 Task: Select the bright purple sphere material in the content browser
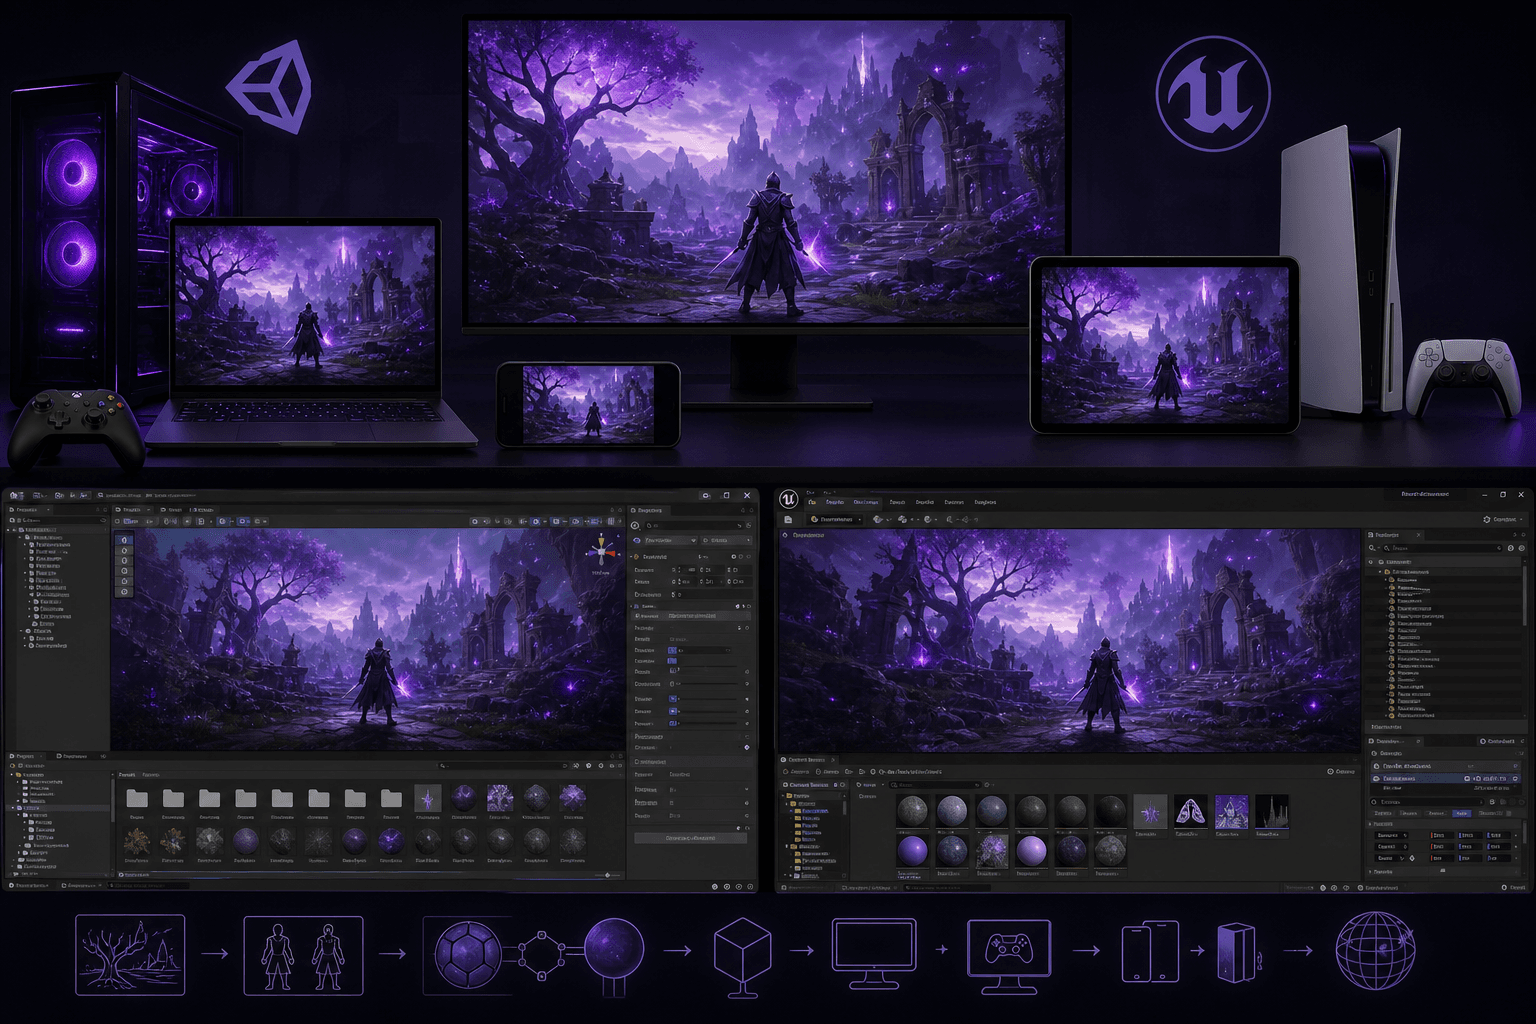(911, 851)
